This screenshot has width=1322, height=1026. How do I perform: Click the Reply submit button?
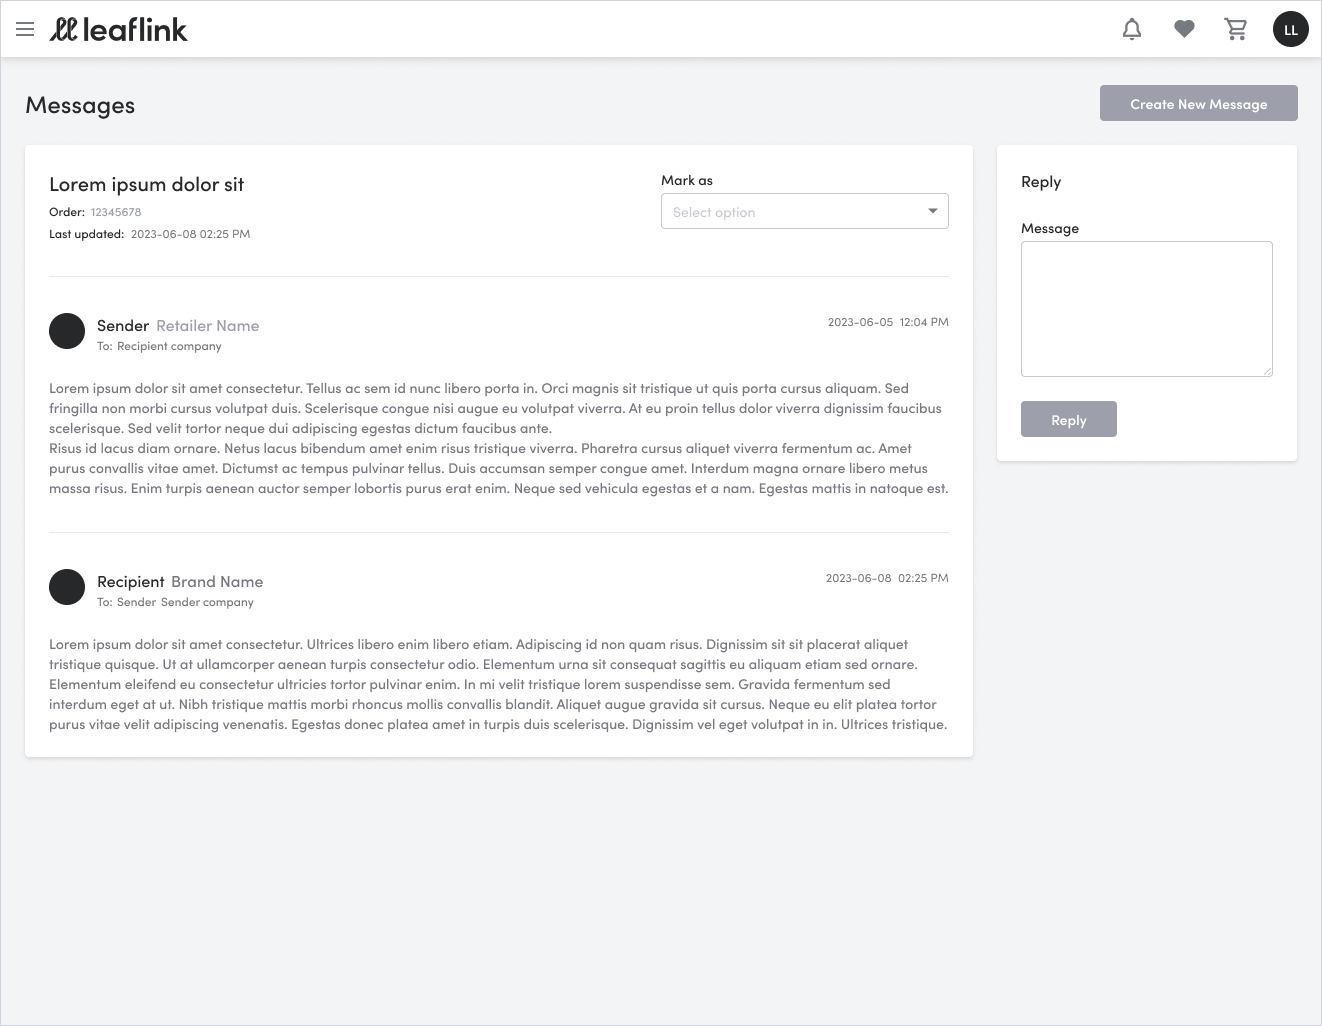[1069, 419]
